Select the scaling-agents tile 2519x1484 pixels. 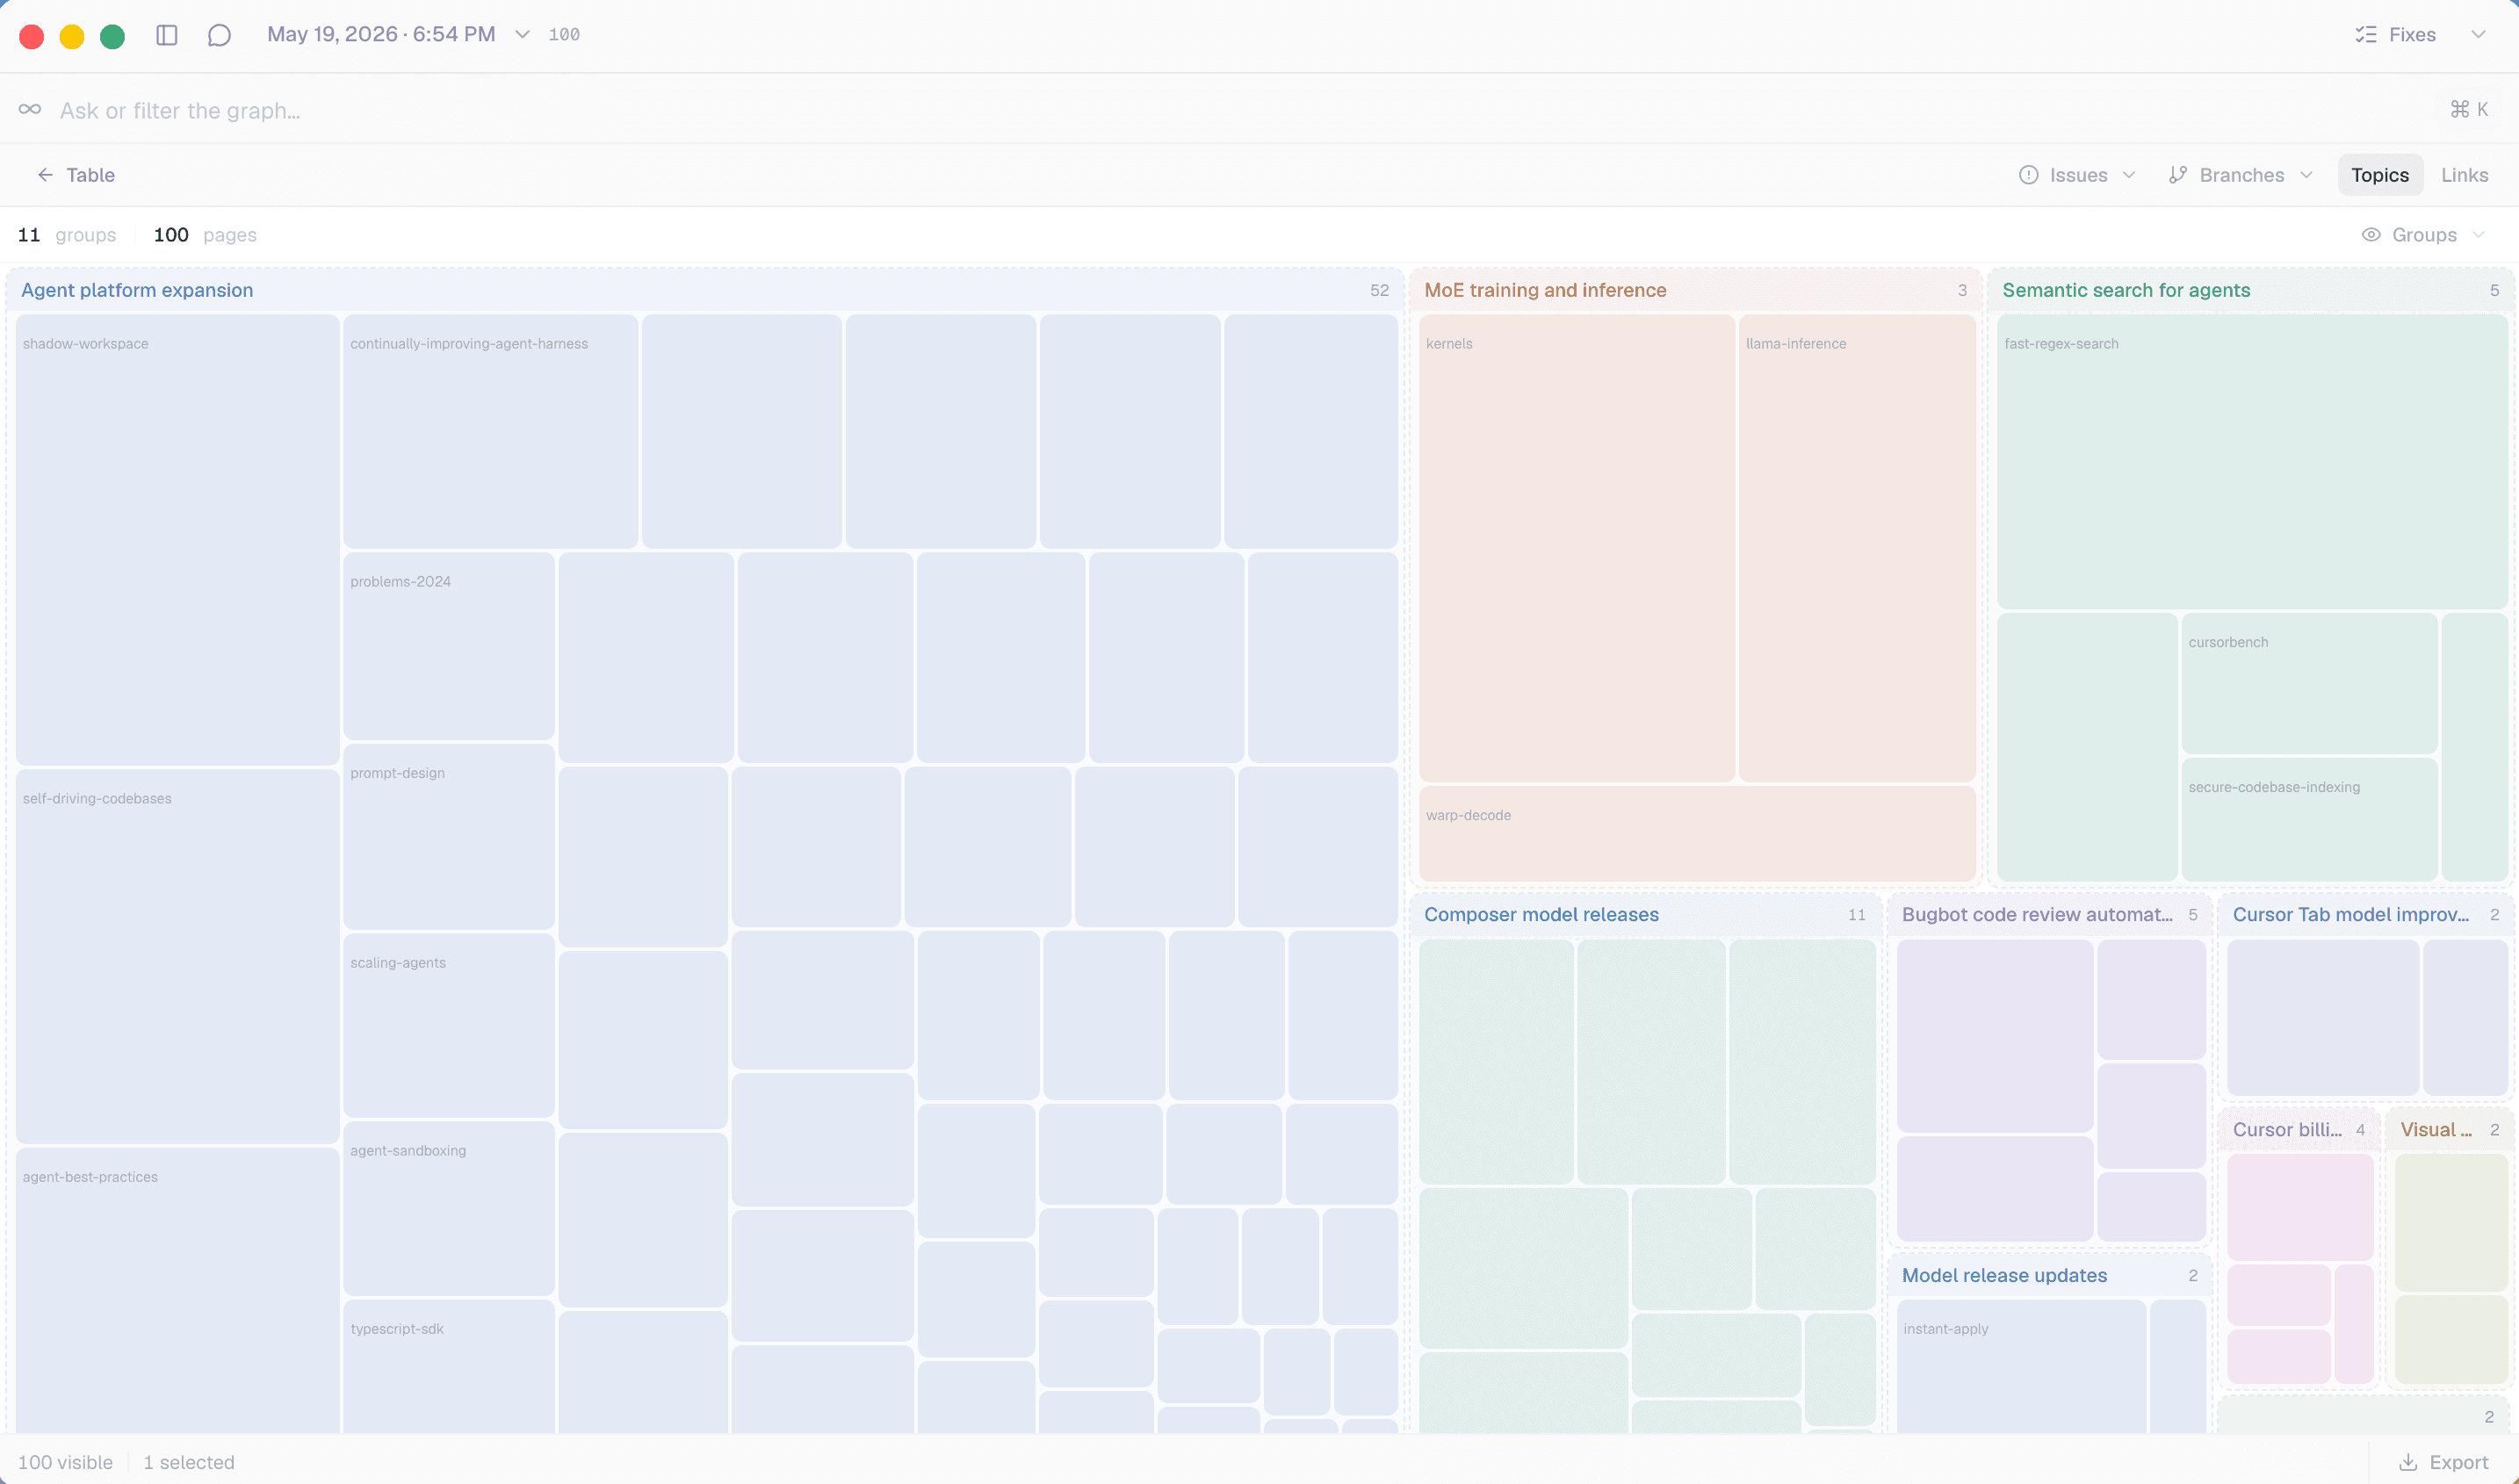click(x=448, y=1025)
